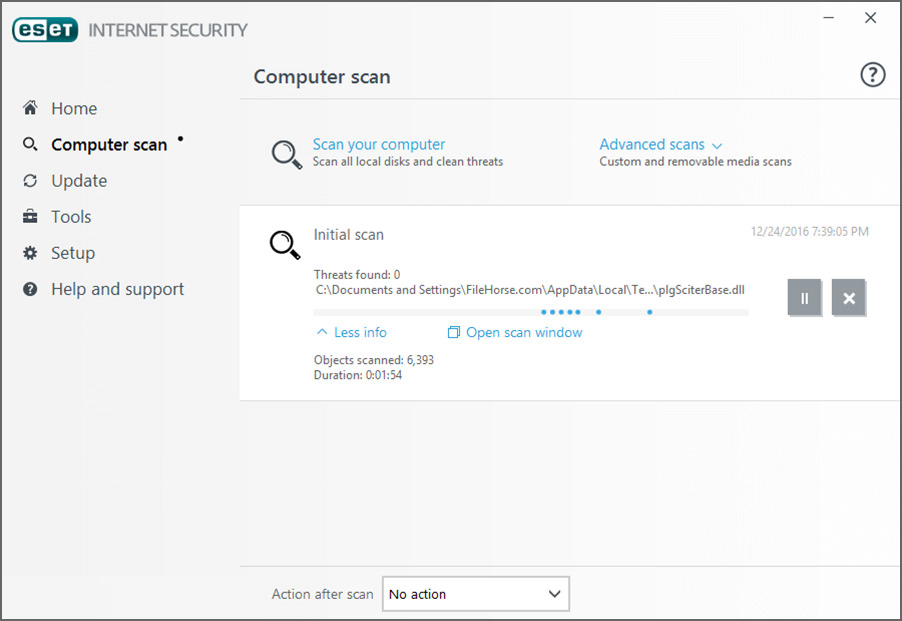Click the Tools toolbox icon

(30, 217)
